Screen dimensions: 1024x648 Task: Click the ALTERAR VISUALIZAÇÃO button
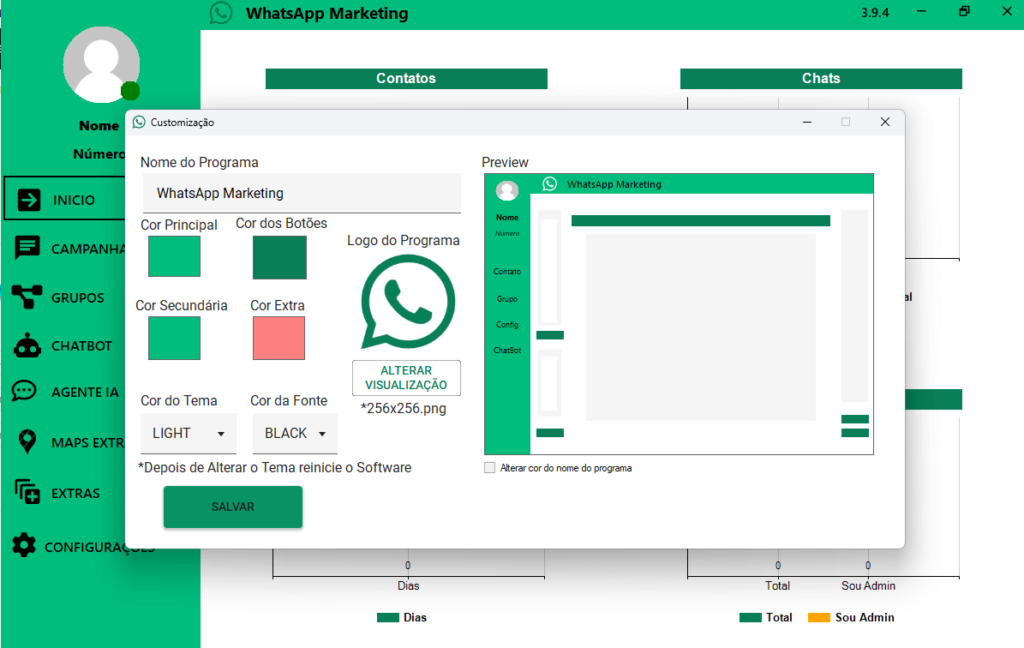[x=406, y=378]
